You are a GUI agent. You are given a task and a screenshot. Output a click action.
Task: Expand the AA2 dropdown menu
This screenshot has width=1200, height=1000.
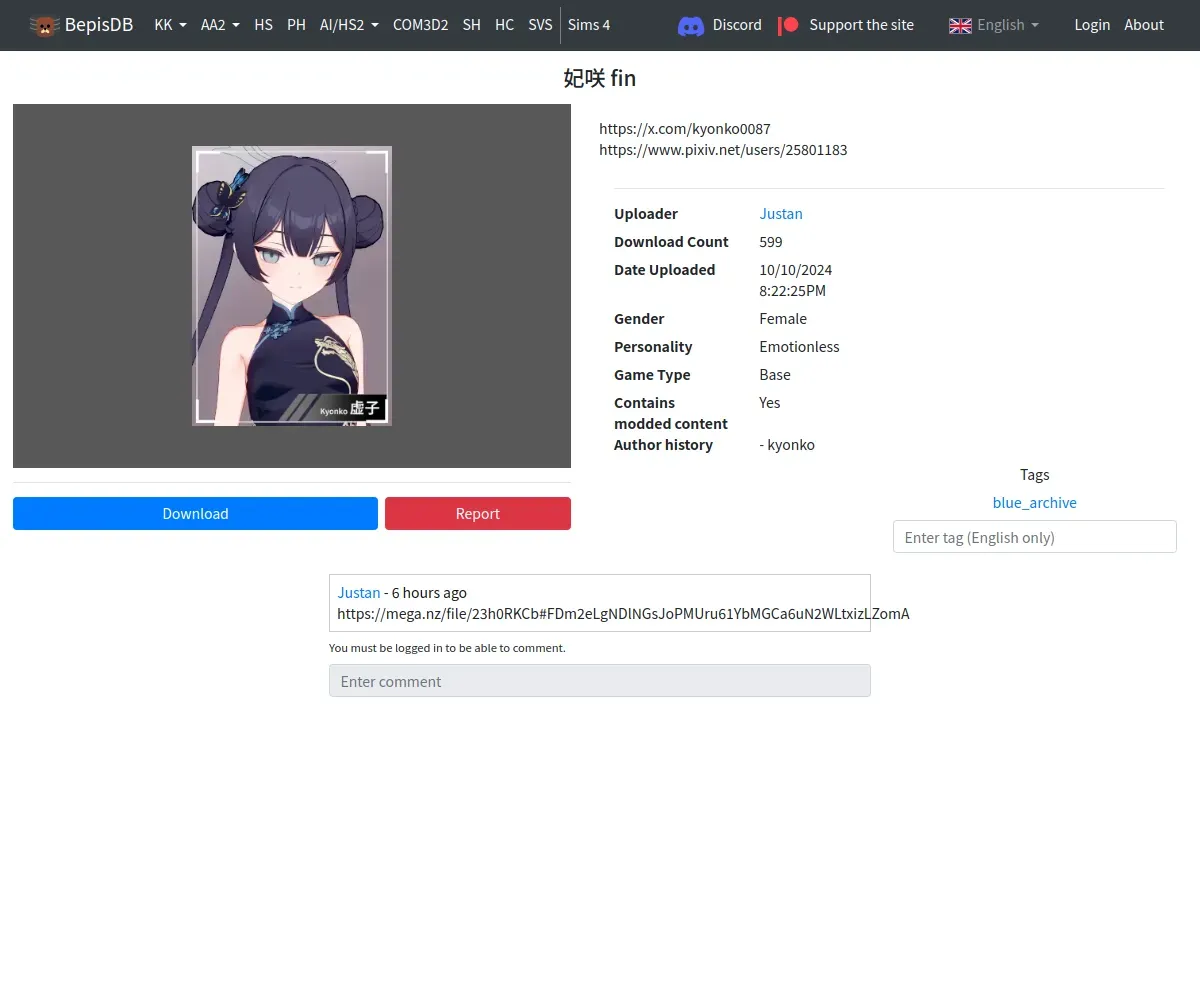tap(220, 25)
